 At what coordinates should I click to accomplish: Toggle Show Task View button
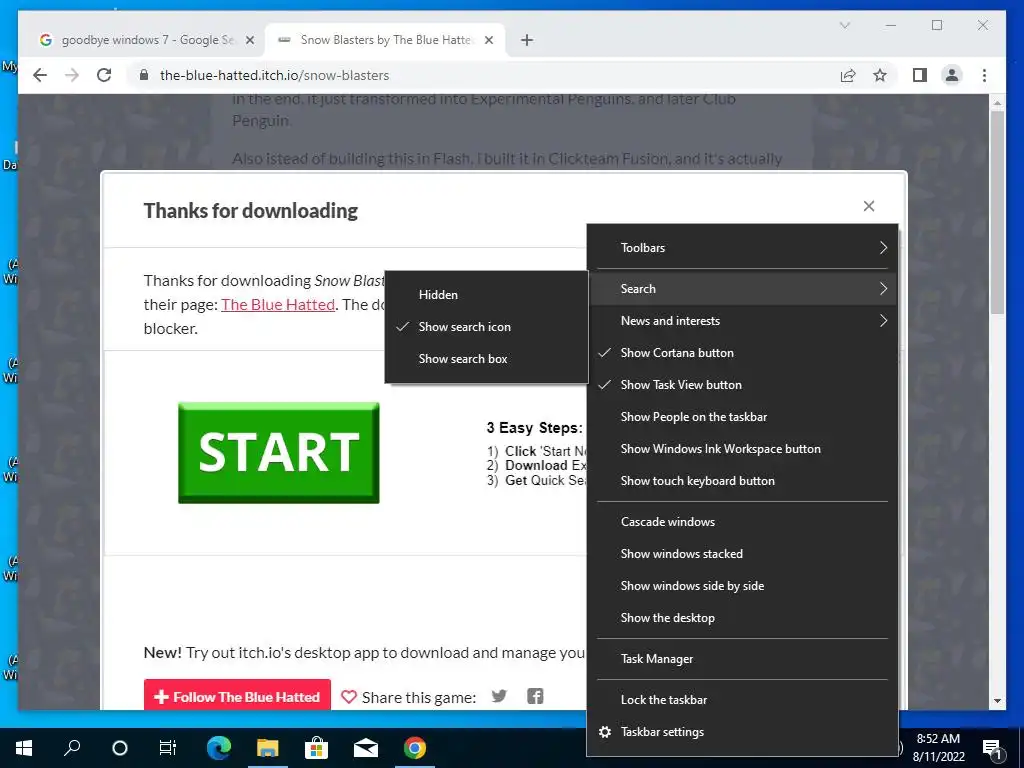[x=743, y=385]
